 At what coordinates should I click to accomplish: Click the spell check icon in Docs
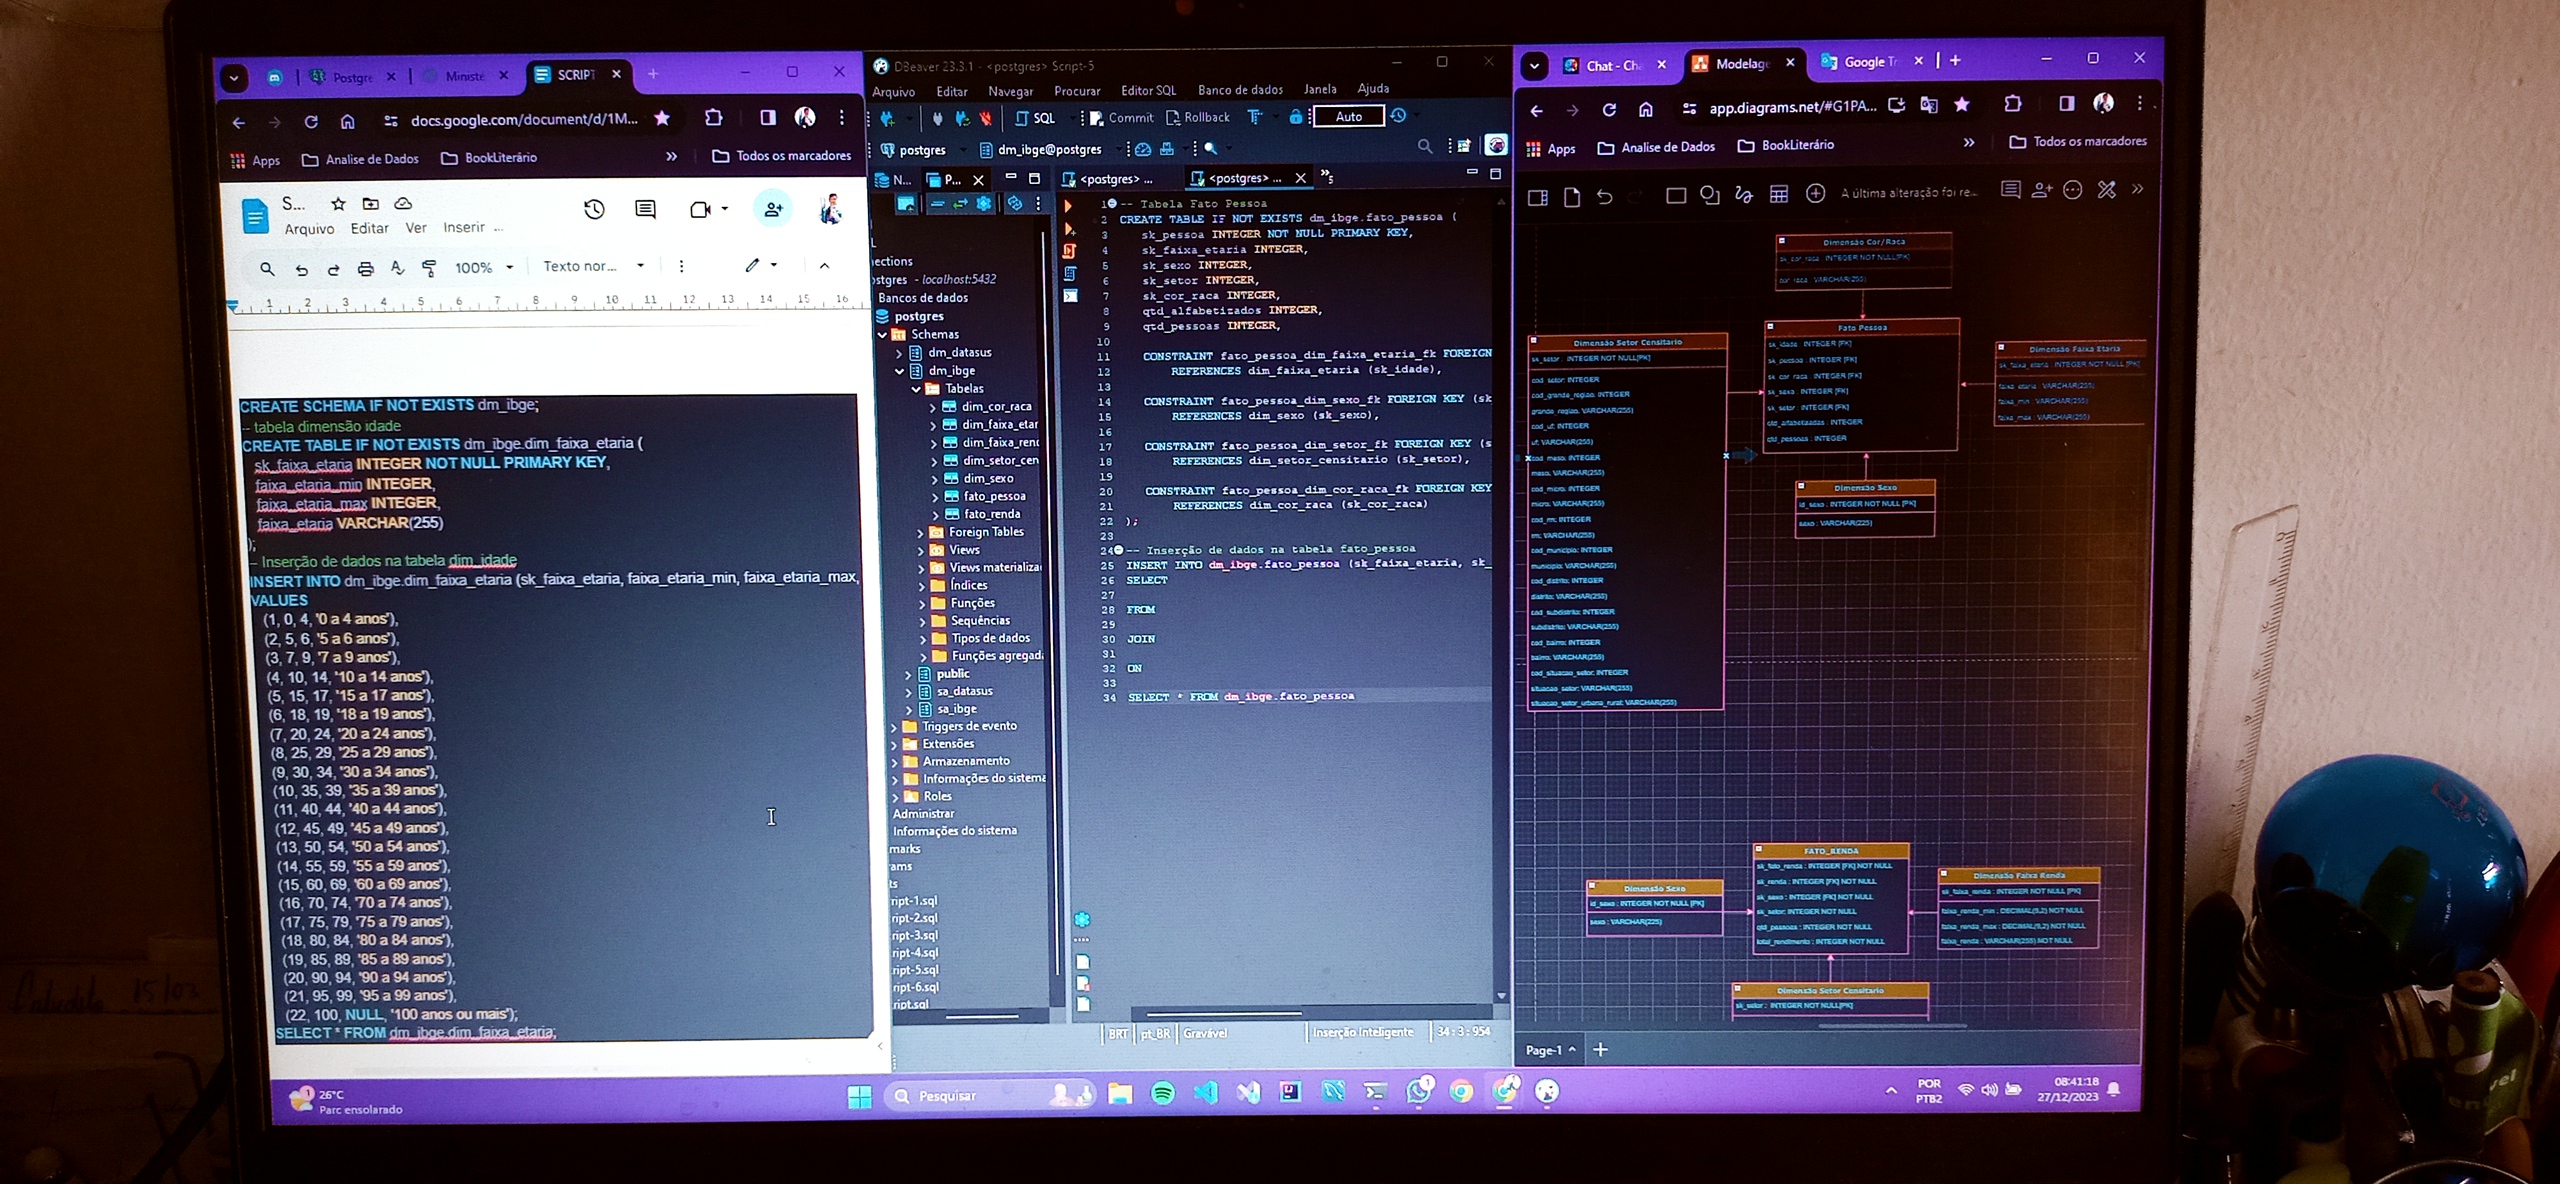pyautogui.click(x=397, y=268)
